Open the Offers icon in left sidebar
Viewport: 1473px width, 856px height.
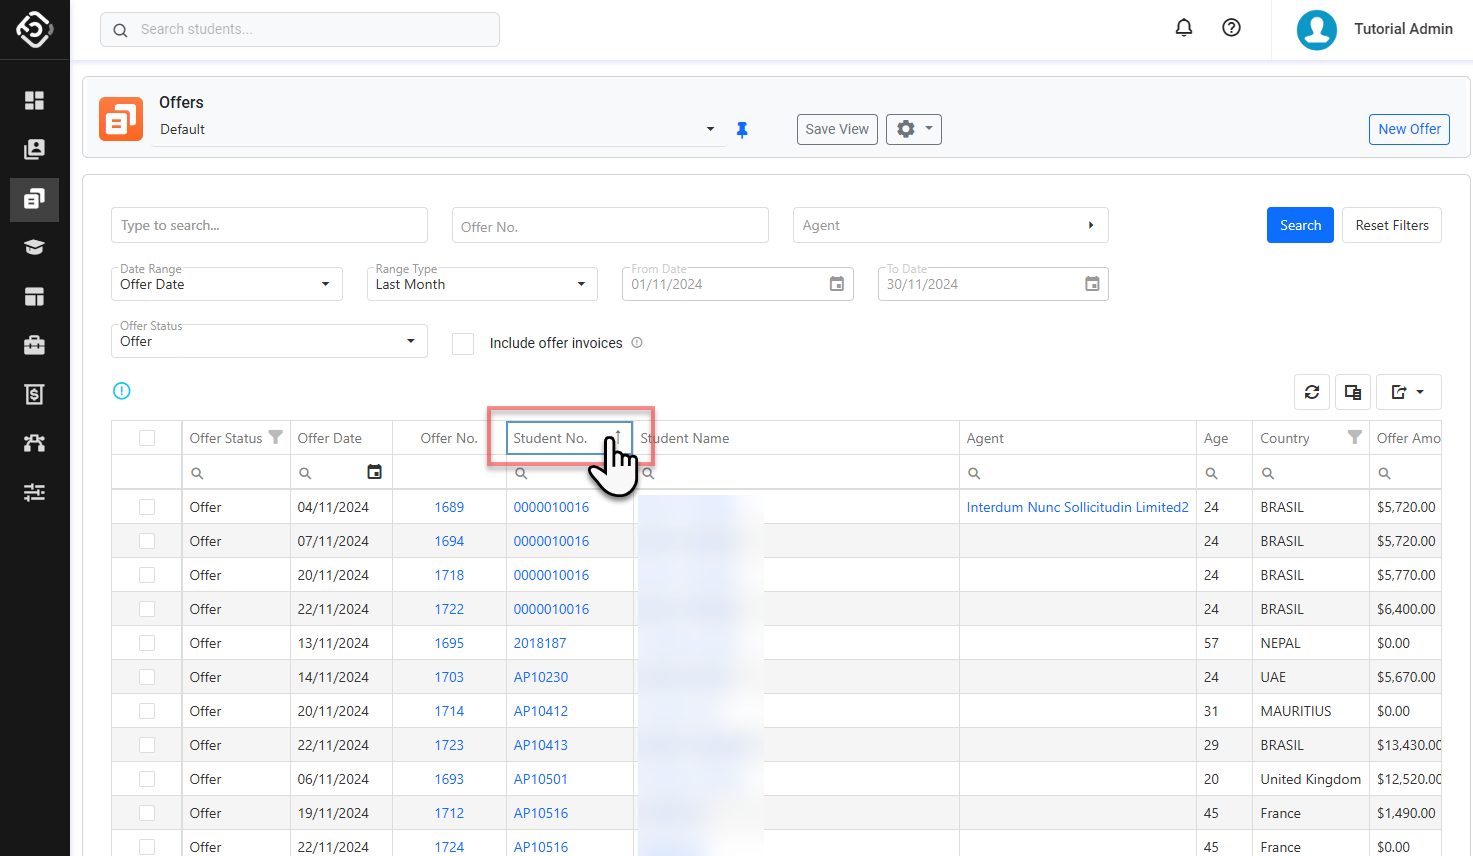[x=34, y=199]
